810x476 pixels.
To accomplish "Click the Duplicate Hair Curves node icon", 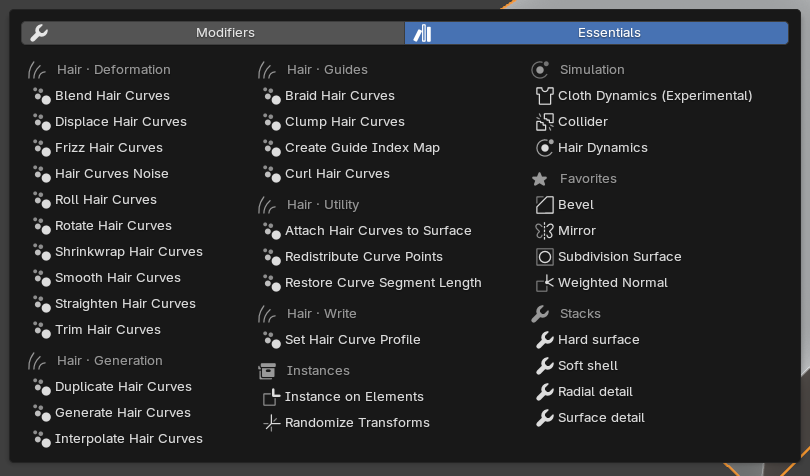I will (x=42, y=387).
